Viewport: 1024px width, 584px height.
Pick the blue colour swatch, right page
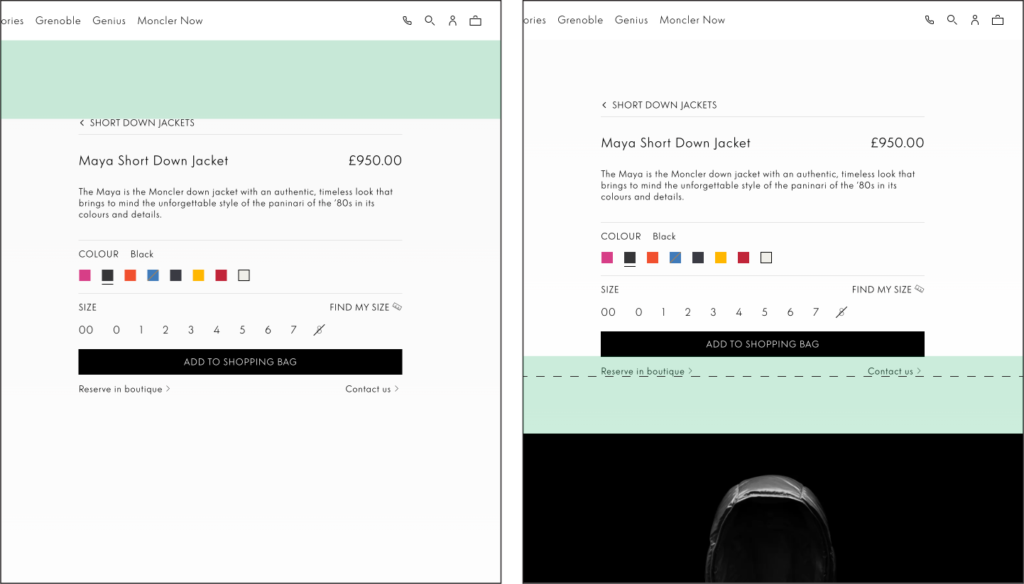tap(675, 257)
